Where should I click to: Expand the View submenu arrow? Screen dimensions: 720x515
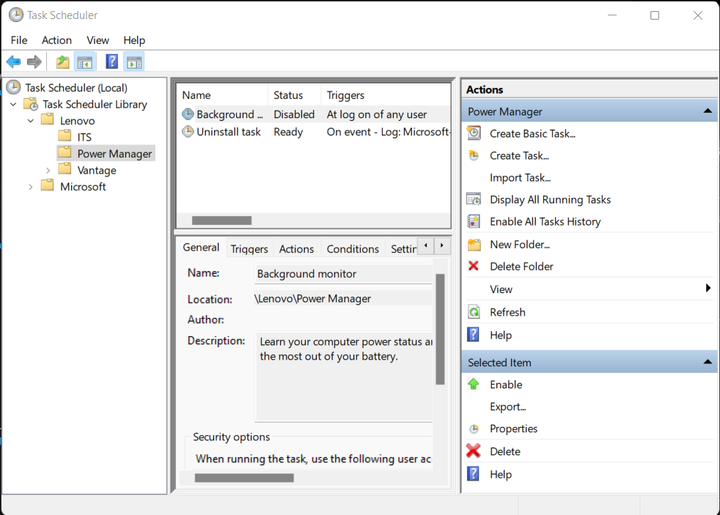coord(708,288)
